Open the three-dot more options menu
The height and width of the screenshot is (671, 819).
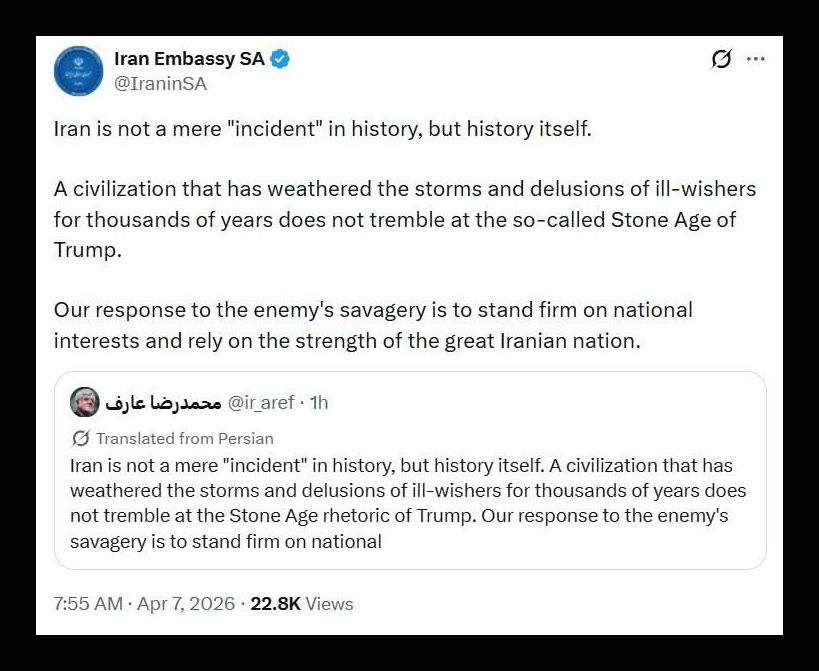pyautogui.click(x=756, y=59)
